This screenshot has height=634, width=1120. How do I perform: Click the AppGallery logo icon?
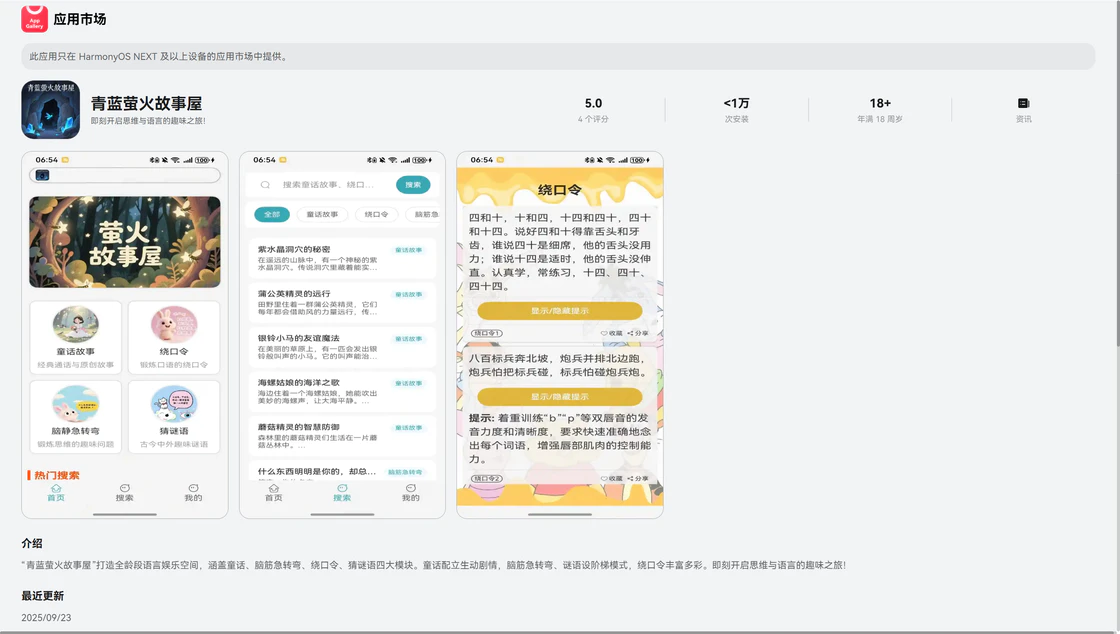34,19
